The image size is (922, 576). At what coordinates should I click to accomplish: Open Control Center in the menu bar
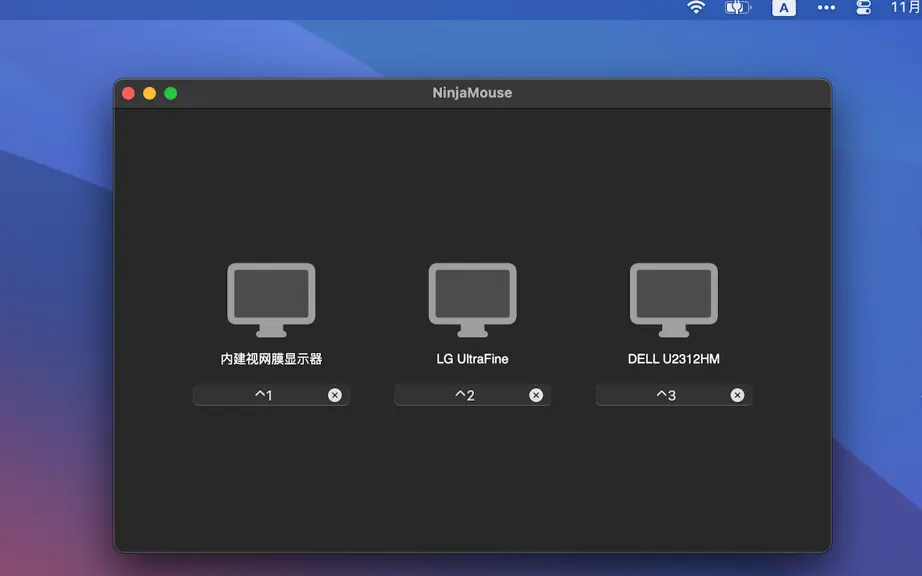(x=863, y=8)
